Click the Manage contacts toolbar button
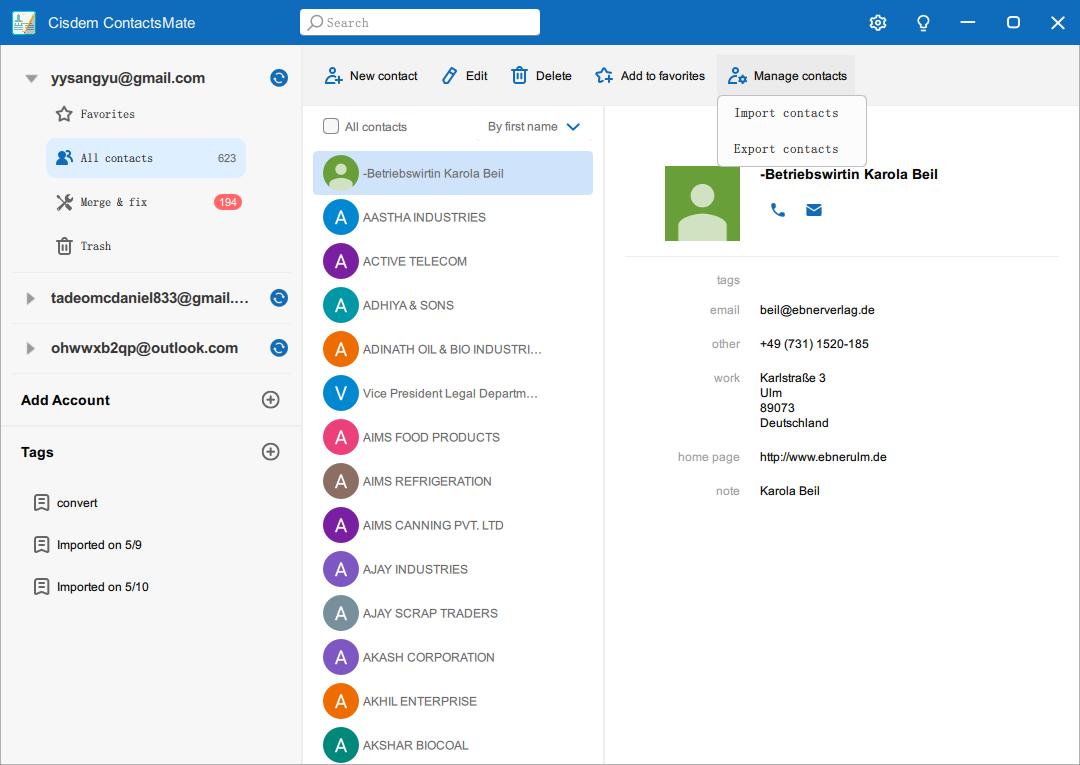The height and width of the screenshot is (765, 1080). click(x=787, y=76)
